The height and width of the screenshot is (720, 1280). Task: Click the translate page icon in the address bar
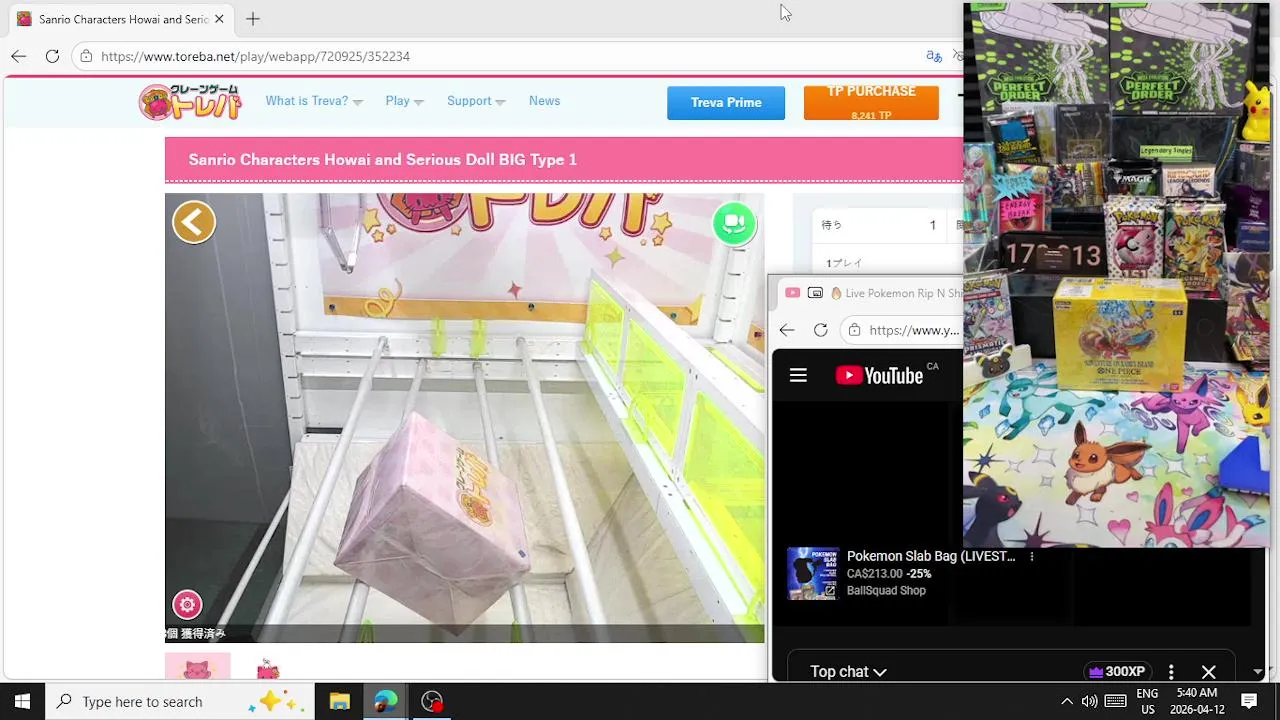point(934,56)
